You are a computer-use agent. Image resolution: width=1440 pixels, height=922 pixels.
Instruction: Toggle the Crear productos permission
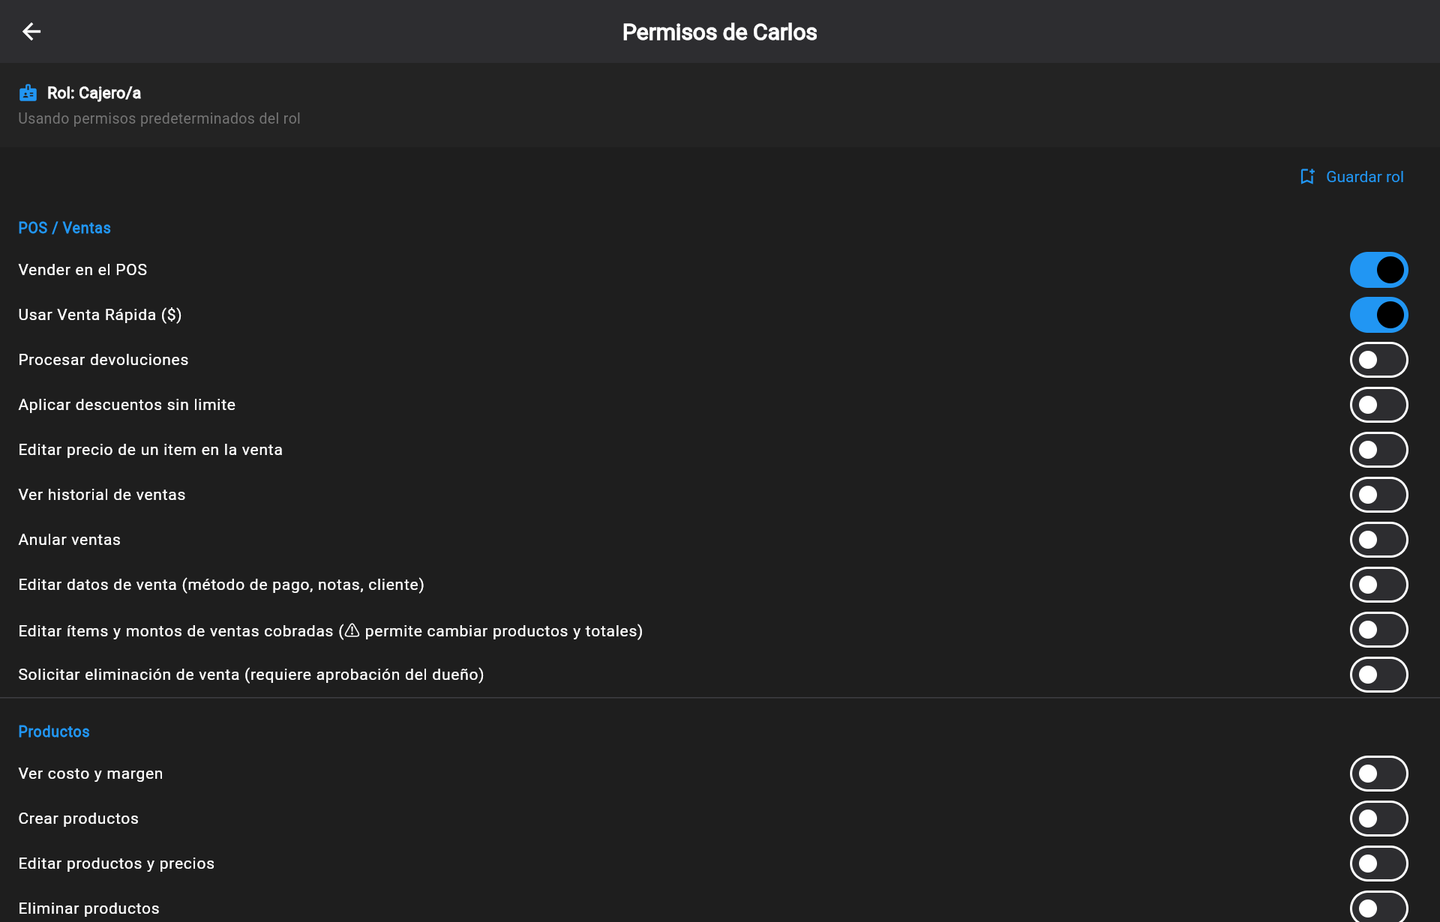(x=1379, y=819)
